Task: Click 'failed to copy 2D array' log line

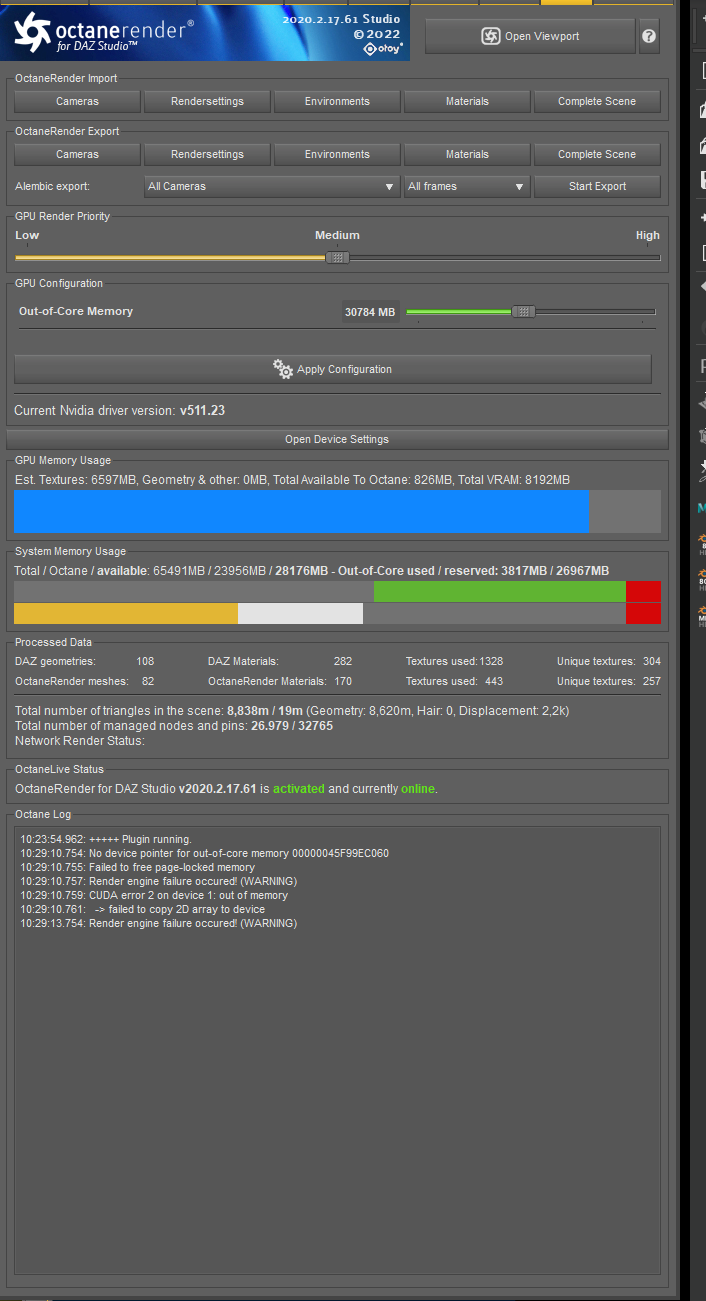Action: (x=143, y=909)
